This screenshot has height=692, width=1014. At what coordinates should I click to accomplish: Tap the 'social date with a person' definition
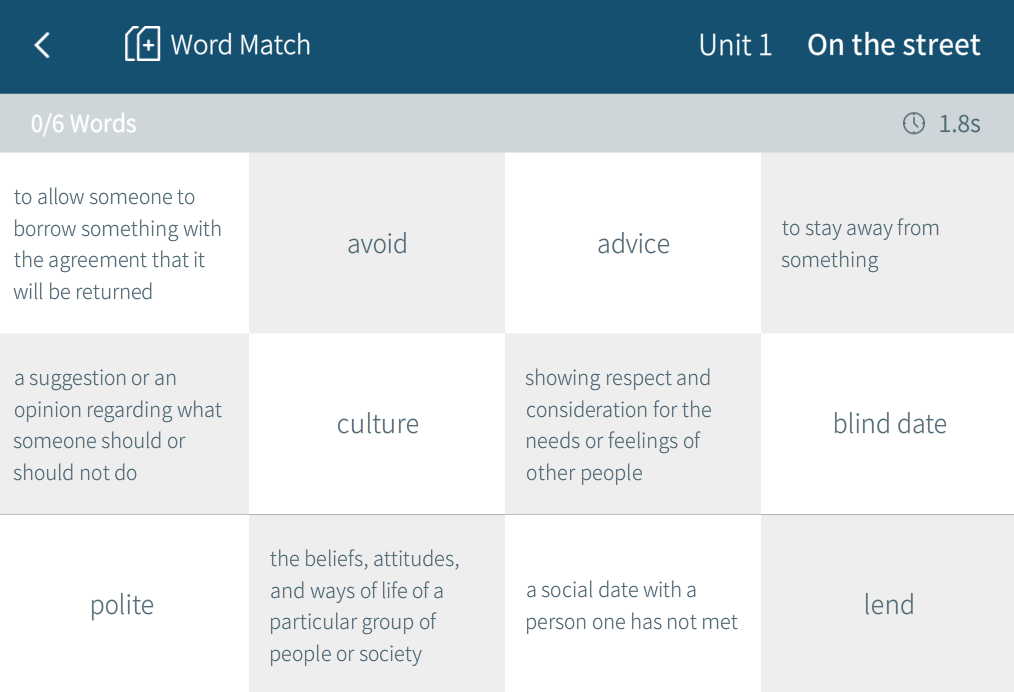pos(632,605)
